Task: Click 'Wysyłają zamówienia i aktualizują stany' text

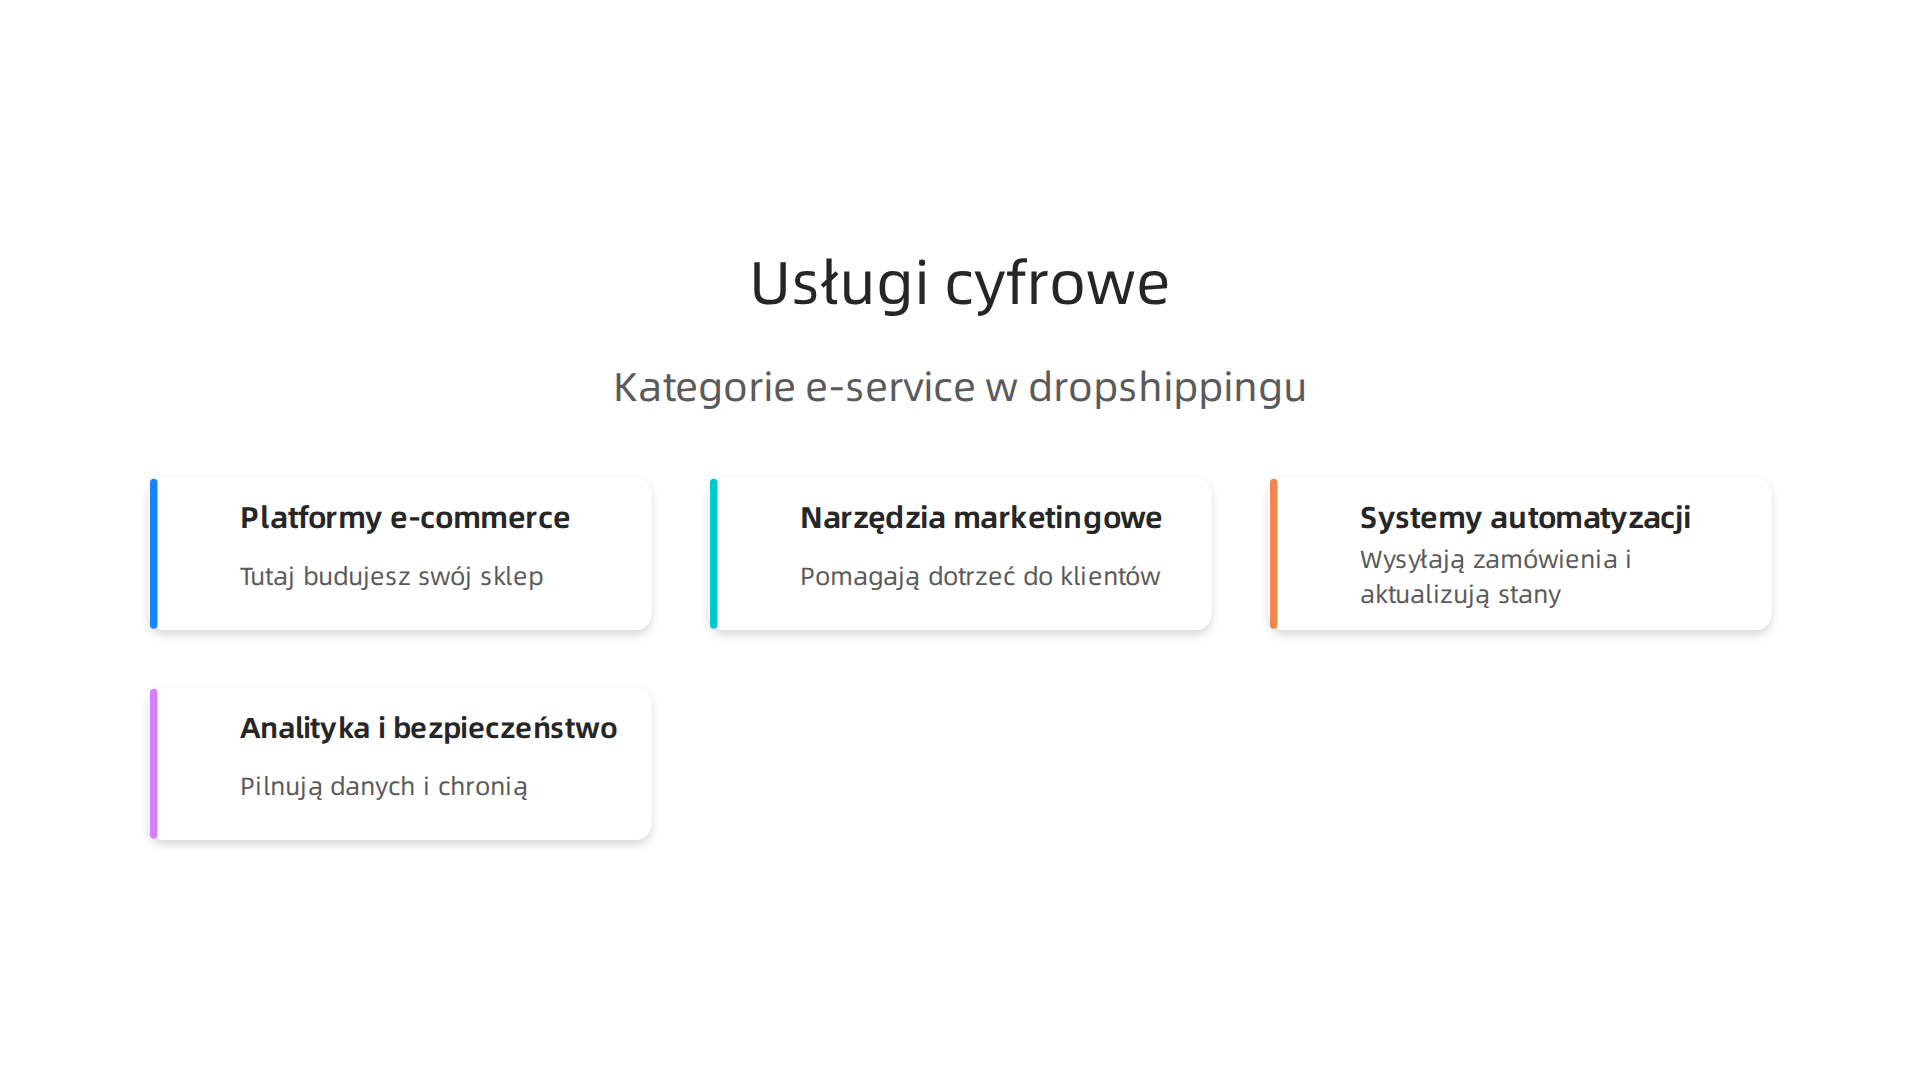Action: click(x=1496, y=577)
